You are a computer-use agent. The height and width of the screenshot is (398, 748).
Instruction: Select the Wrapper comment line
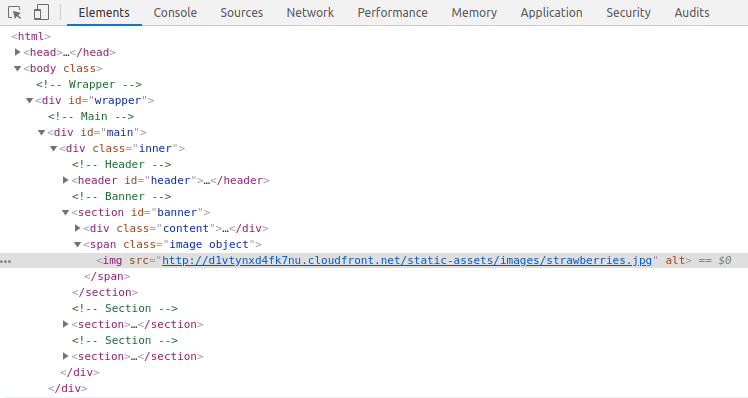[89, 84]
